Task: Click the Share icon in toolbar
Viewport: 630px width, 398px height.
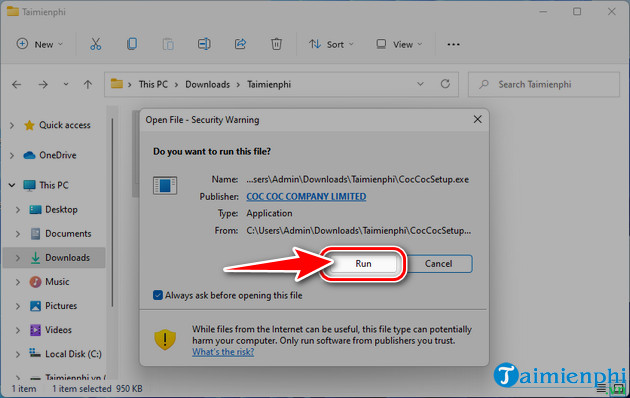Action: 240,44
